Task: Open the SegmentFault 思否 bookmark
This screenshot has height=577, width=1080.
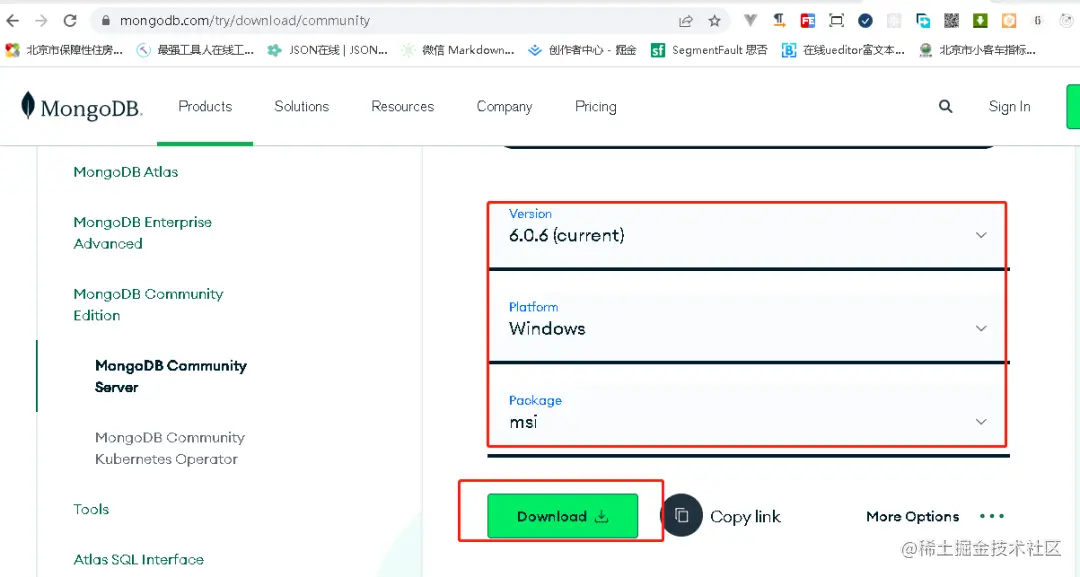Action: coord(709,50)
